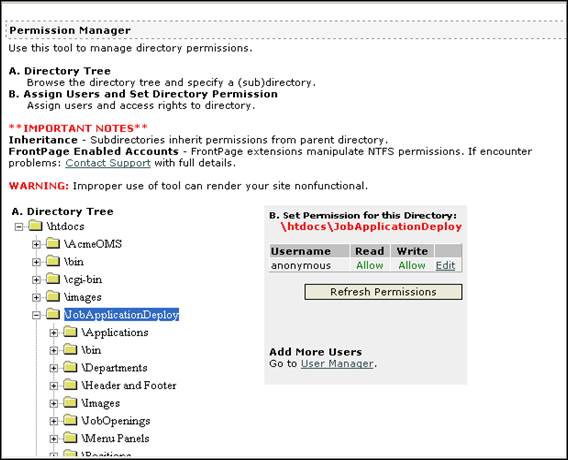
Task: Click the htdocs root folder icon
Action: 36,226
